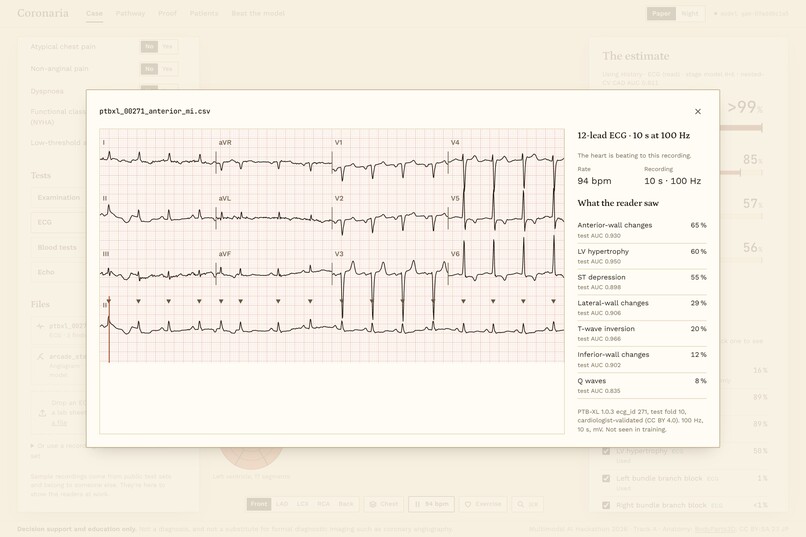Open the Patients tab in background

pyautogui.click(x=204, y=13)
